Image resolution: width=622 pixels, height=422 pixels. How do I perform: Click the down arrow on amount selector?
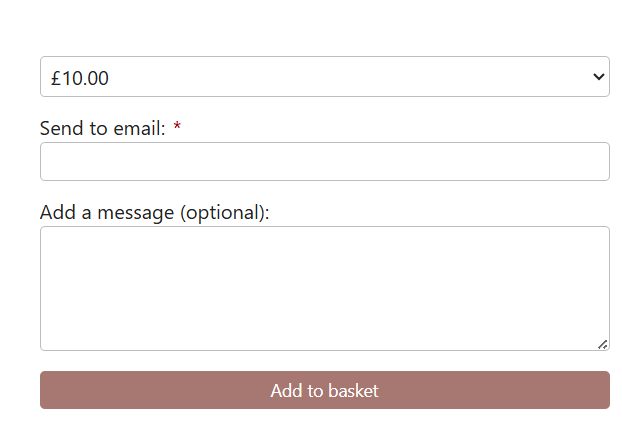[598, 77]
